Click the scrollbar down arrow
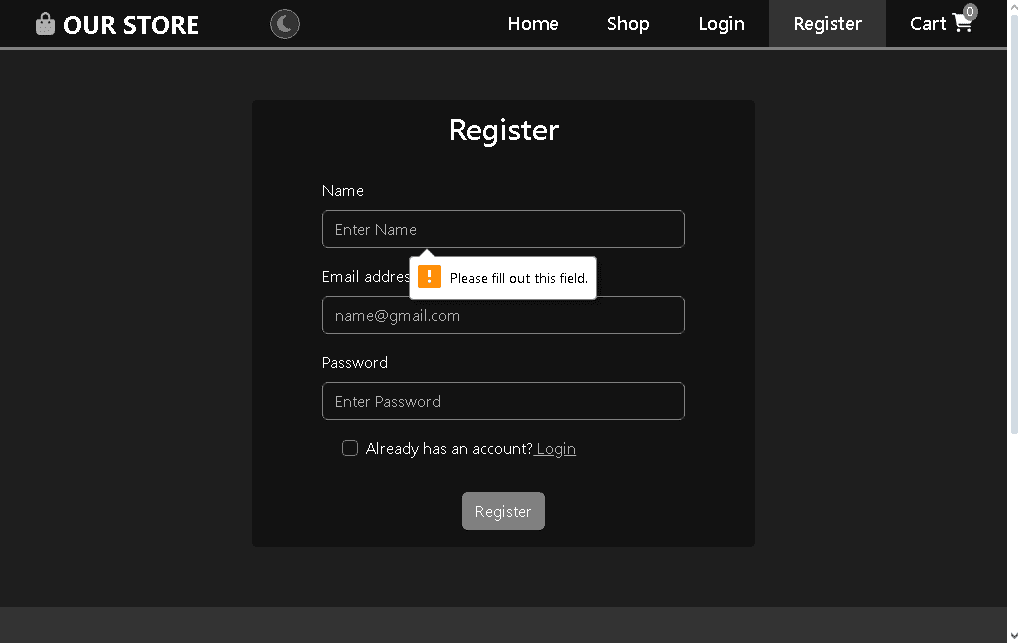This screenshot has width=1022, height=643. click(1014, 636)
